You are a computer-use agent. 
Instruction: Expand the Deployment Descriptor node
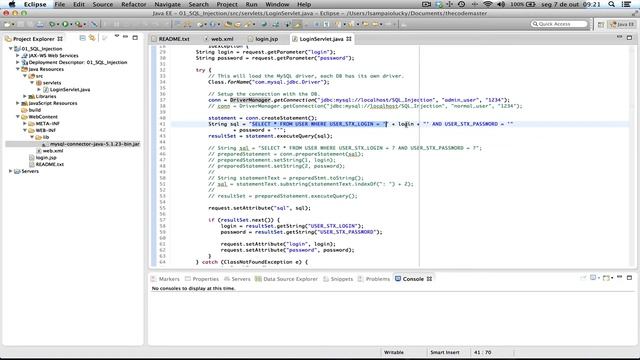[18, 62]
